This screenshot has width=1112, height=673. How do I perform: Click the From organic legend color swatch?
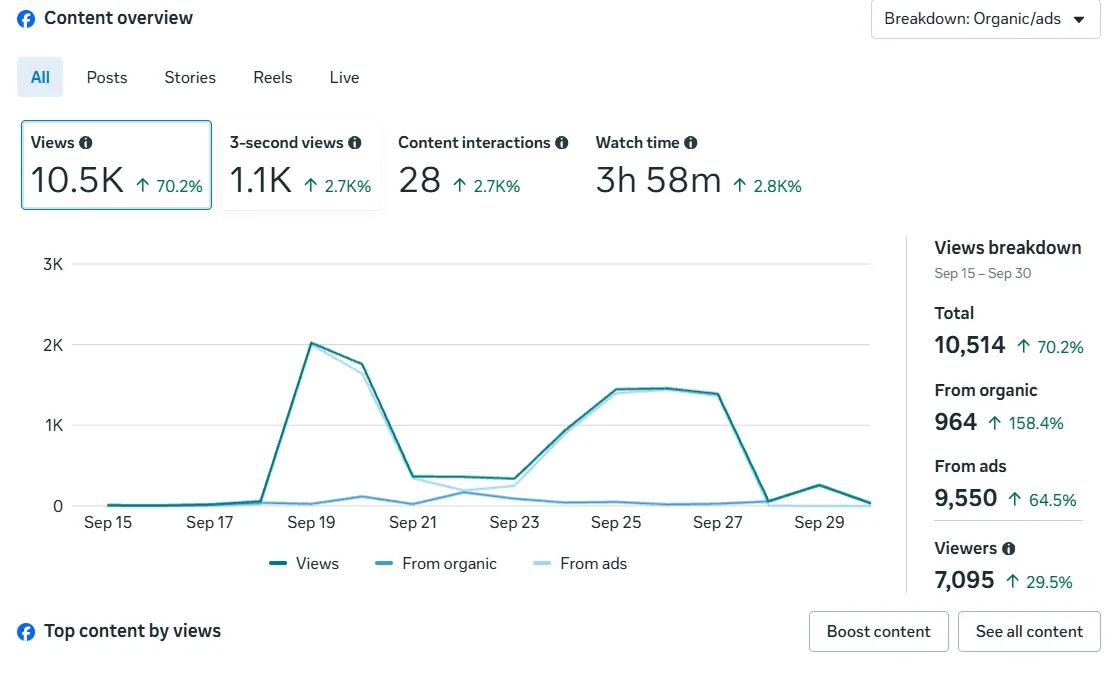(x=384, y=564)
